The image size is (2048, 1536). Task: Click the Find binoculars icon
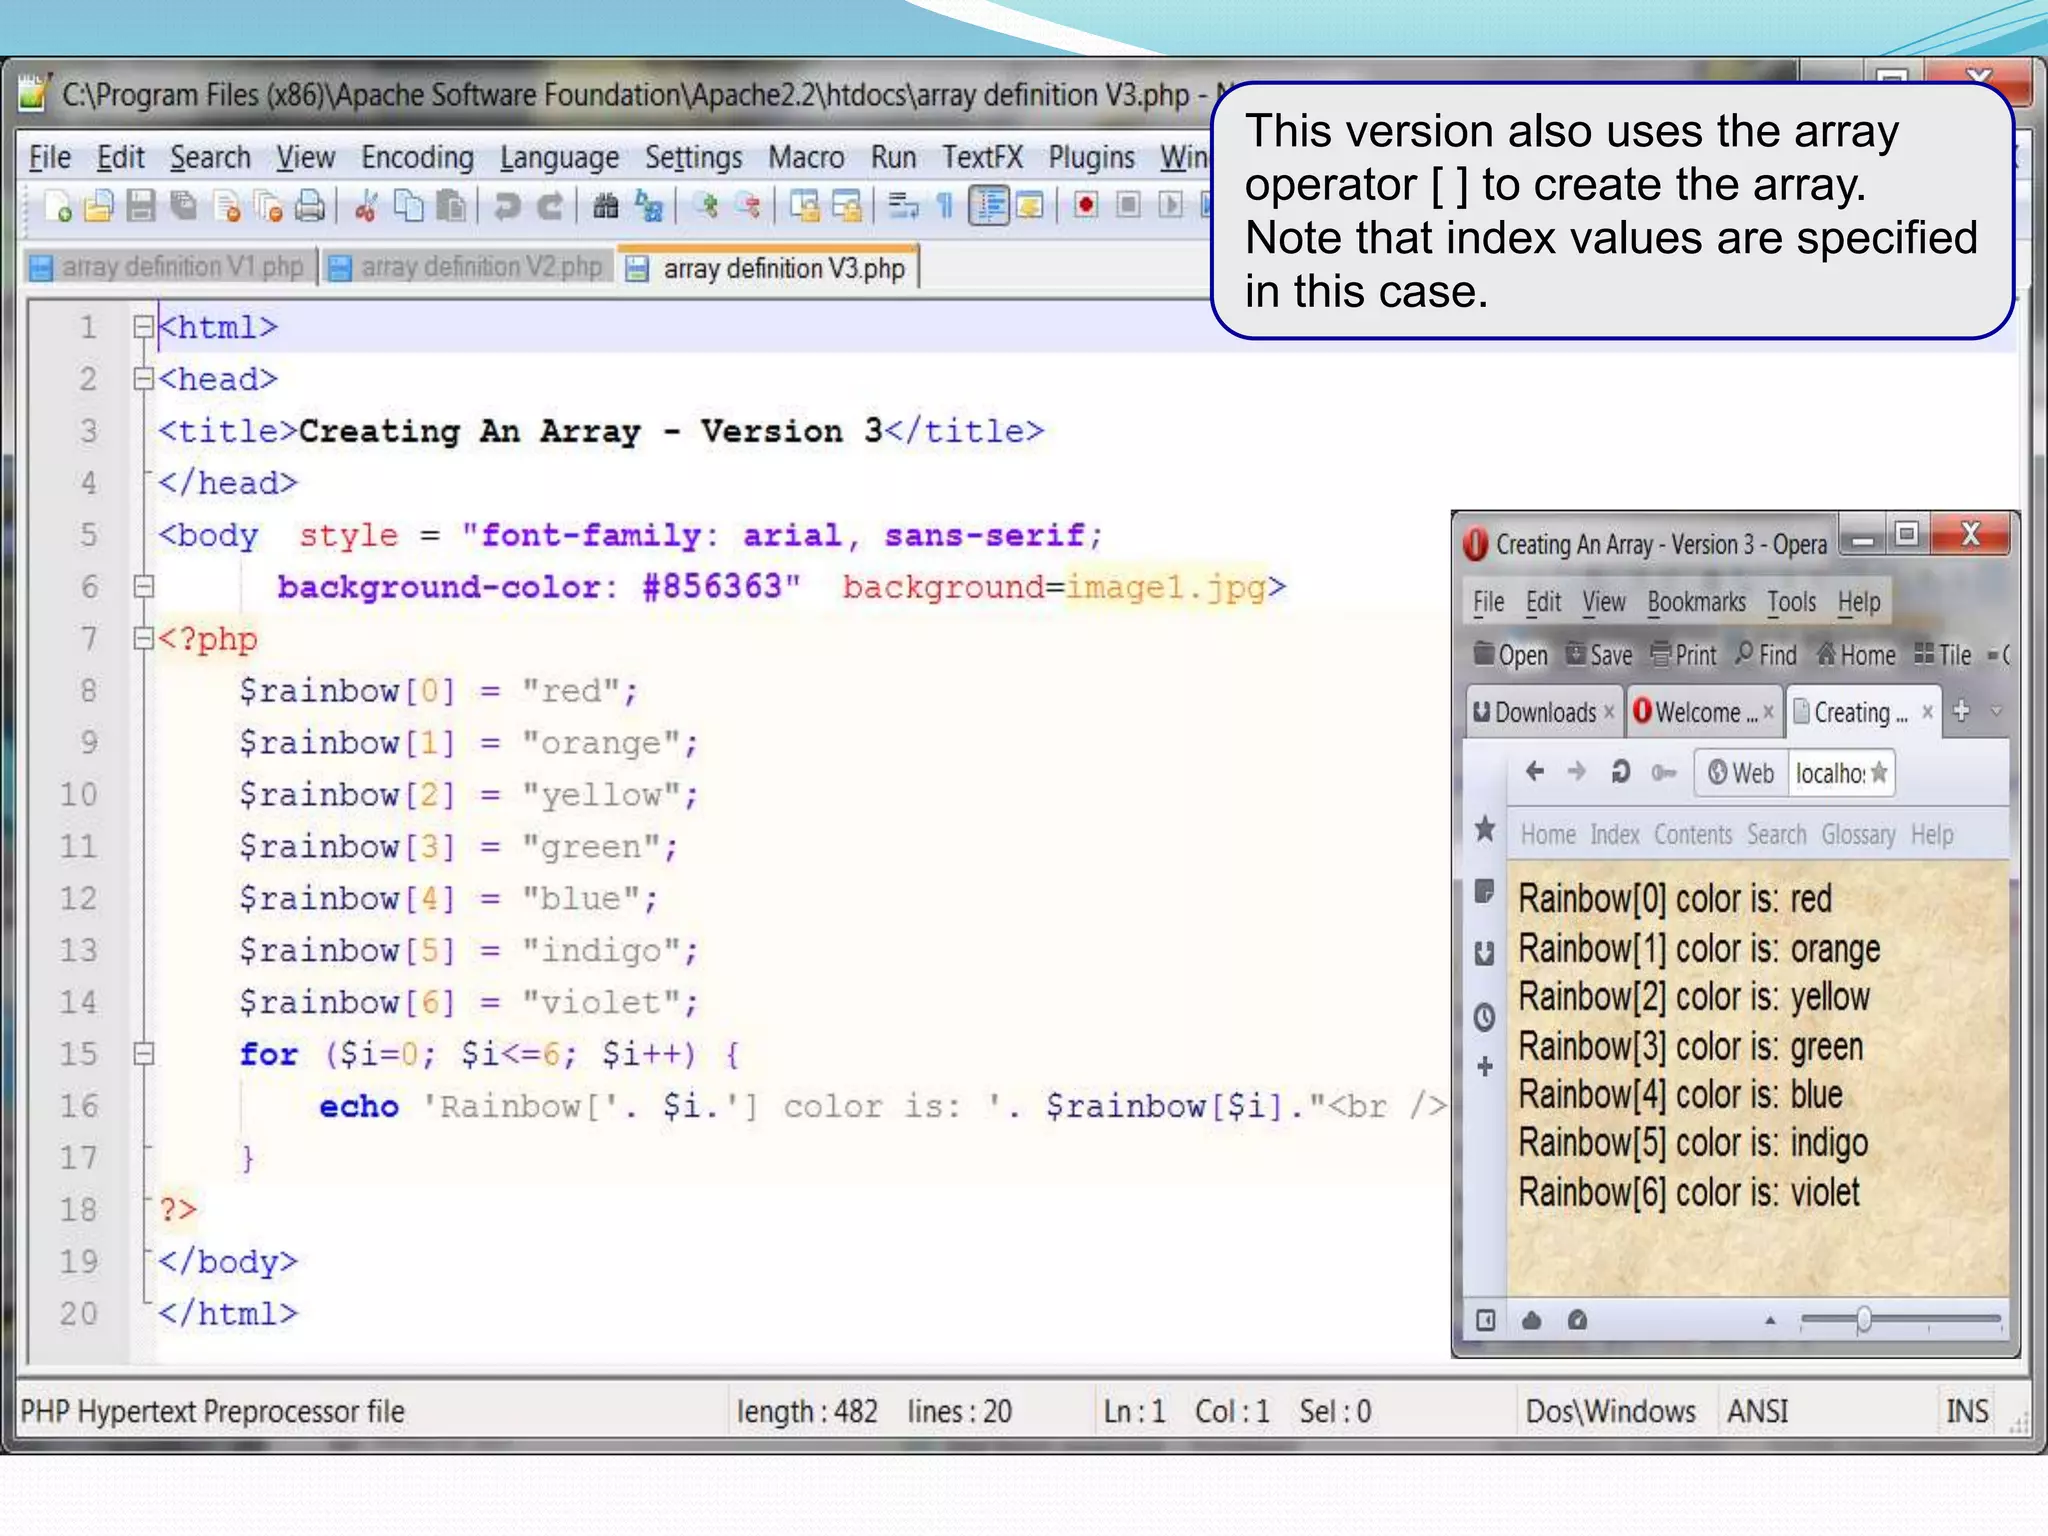606,207
